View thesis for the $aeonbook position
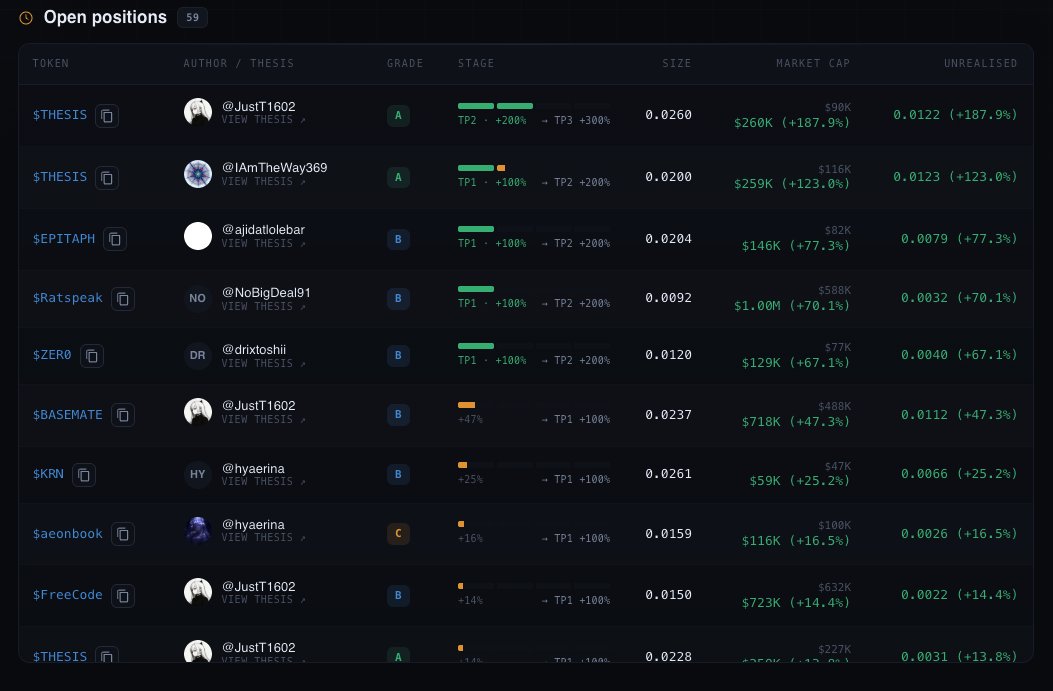Screen dimensions: 1053x691 coord(264,537)
